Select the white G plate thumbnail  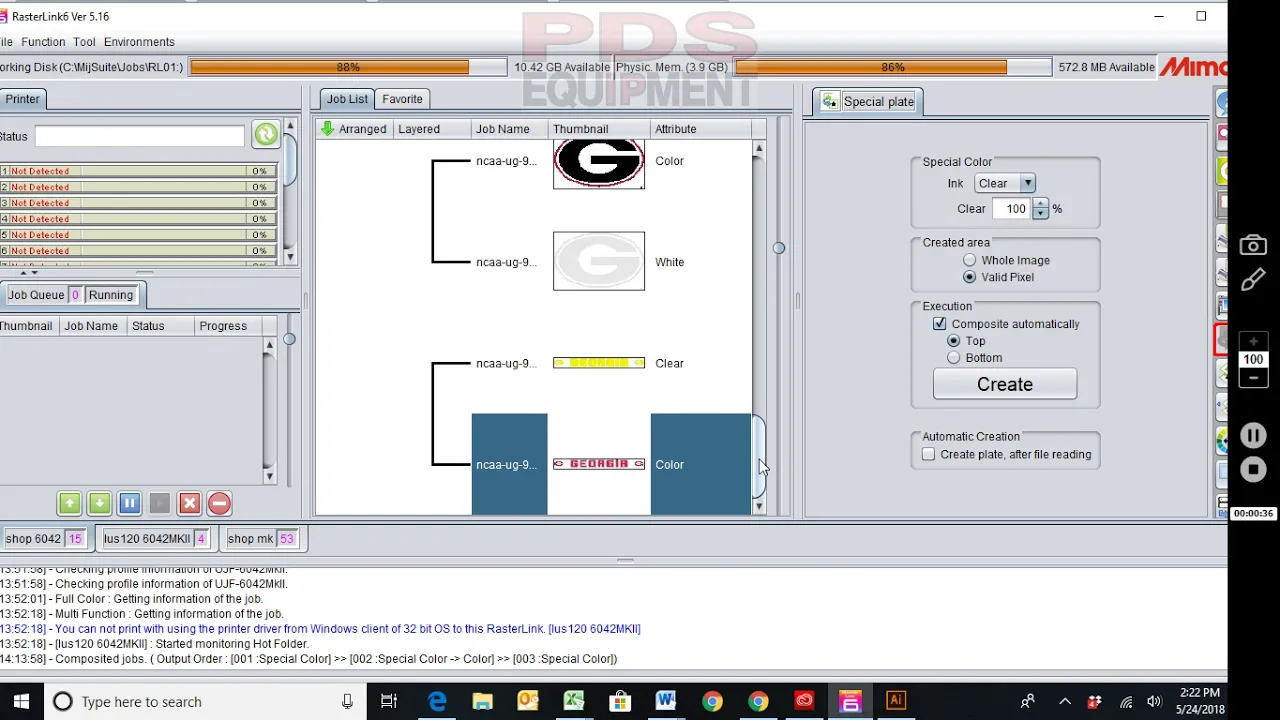(599, 261)
